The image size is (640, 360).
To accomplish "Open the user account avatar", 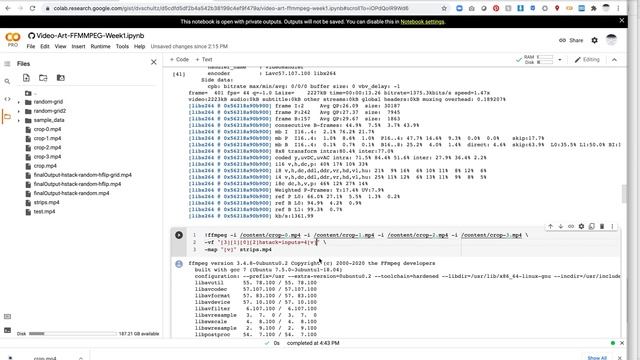I will point(611,40).
